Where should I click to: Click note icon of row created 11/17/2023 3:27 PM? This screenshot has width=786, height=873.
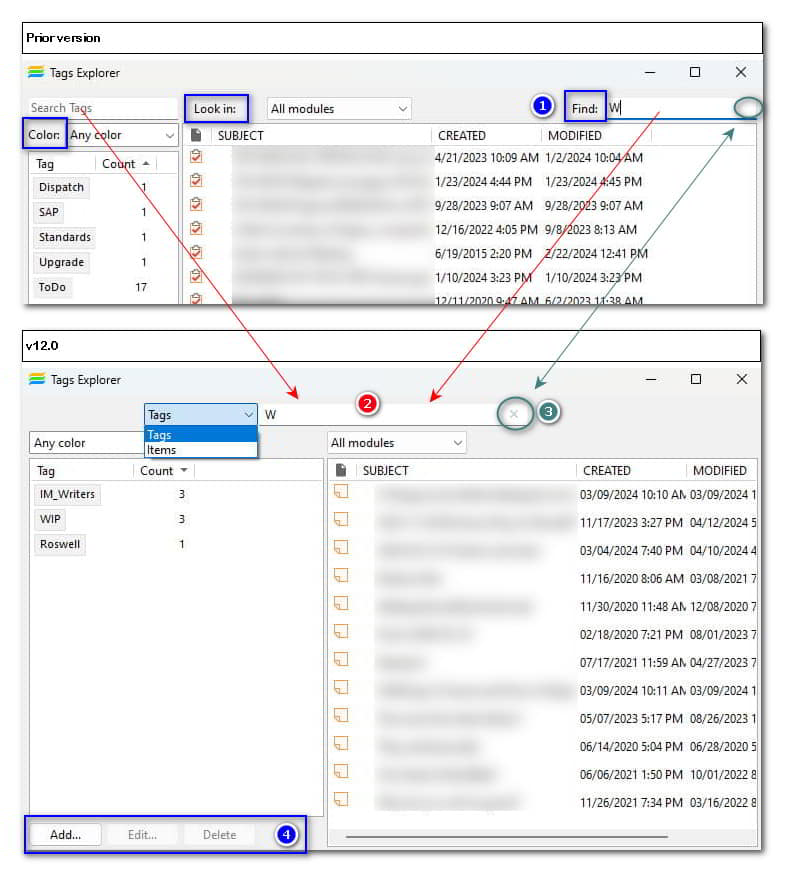click(341, 519)
